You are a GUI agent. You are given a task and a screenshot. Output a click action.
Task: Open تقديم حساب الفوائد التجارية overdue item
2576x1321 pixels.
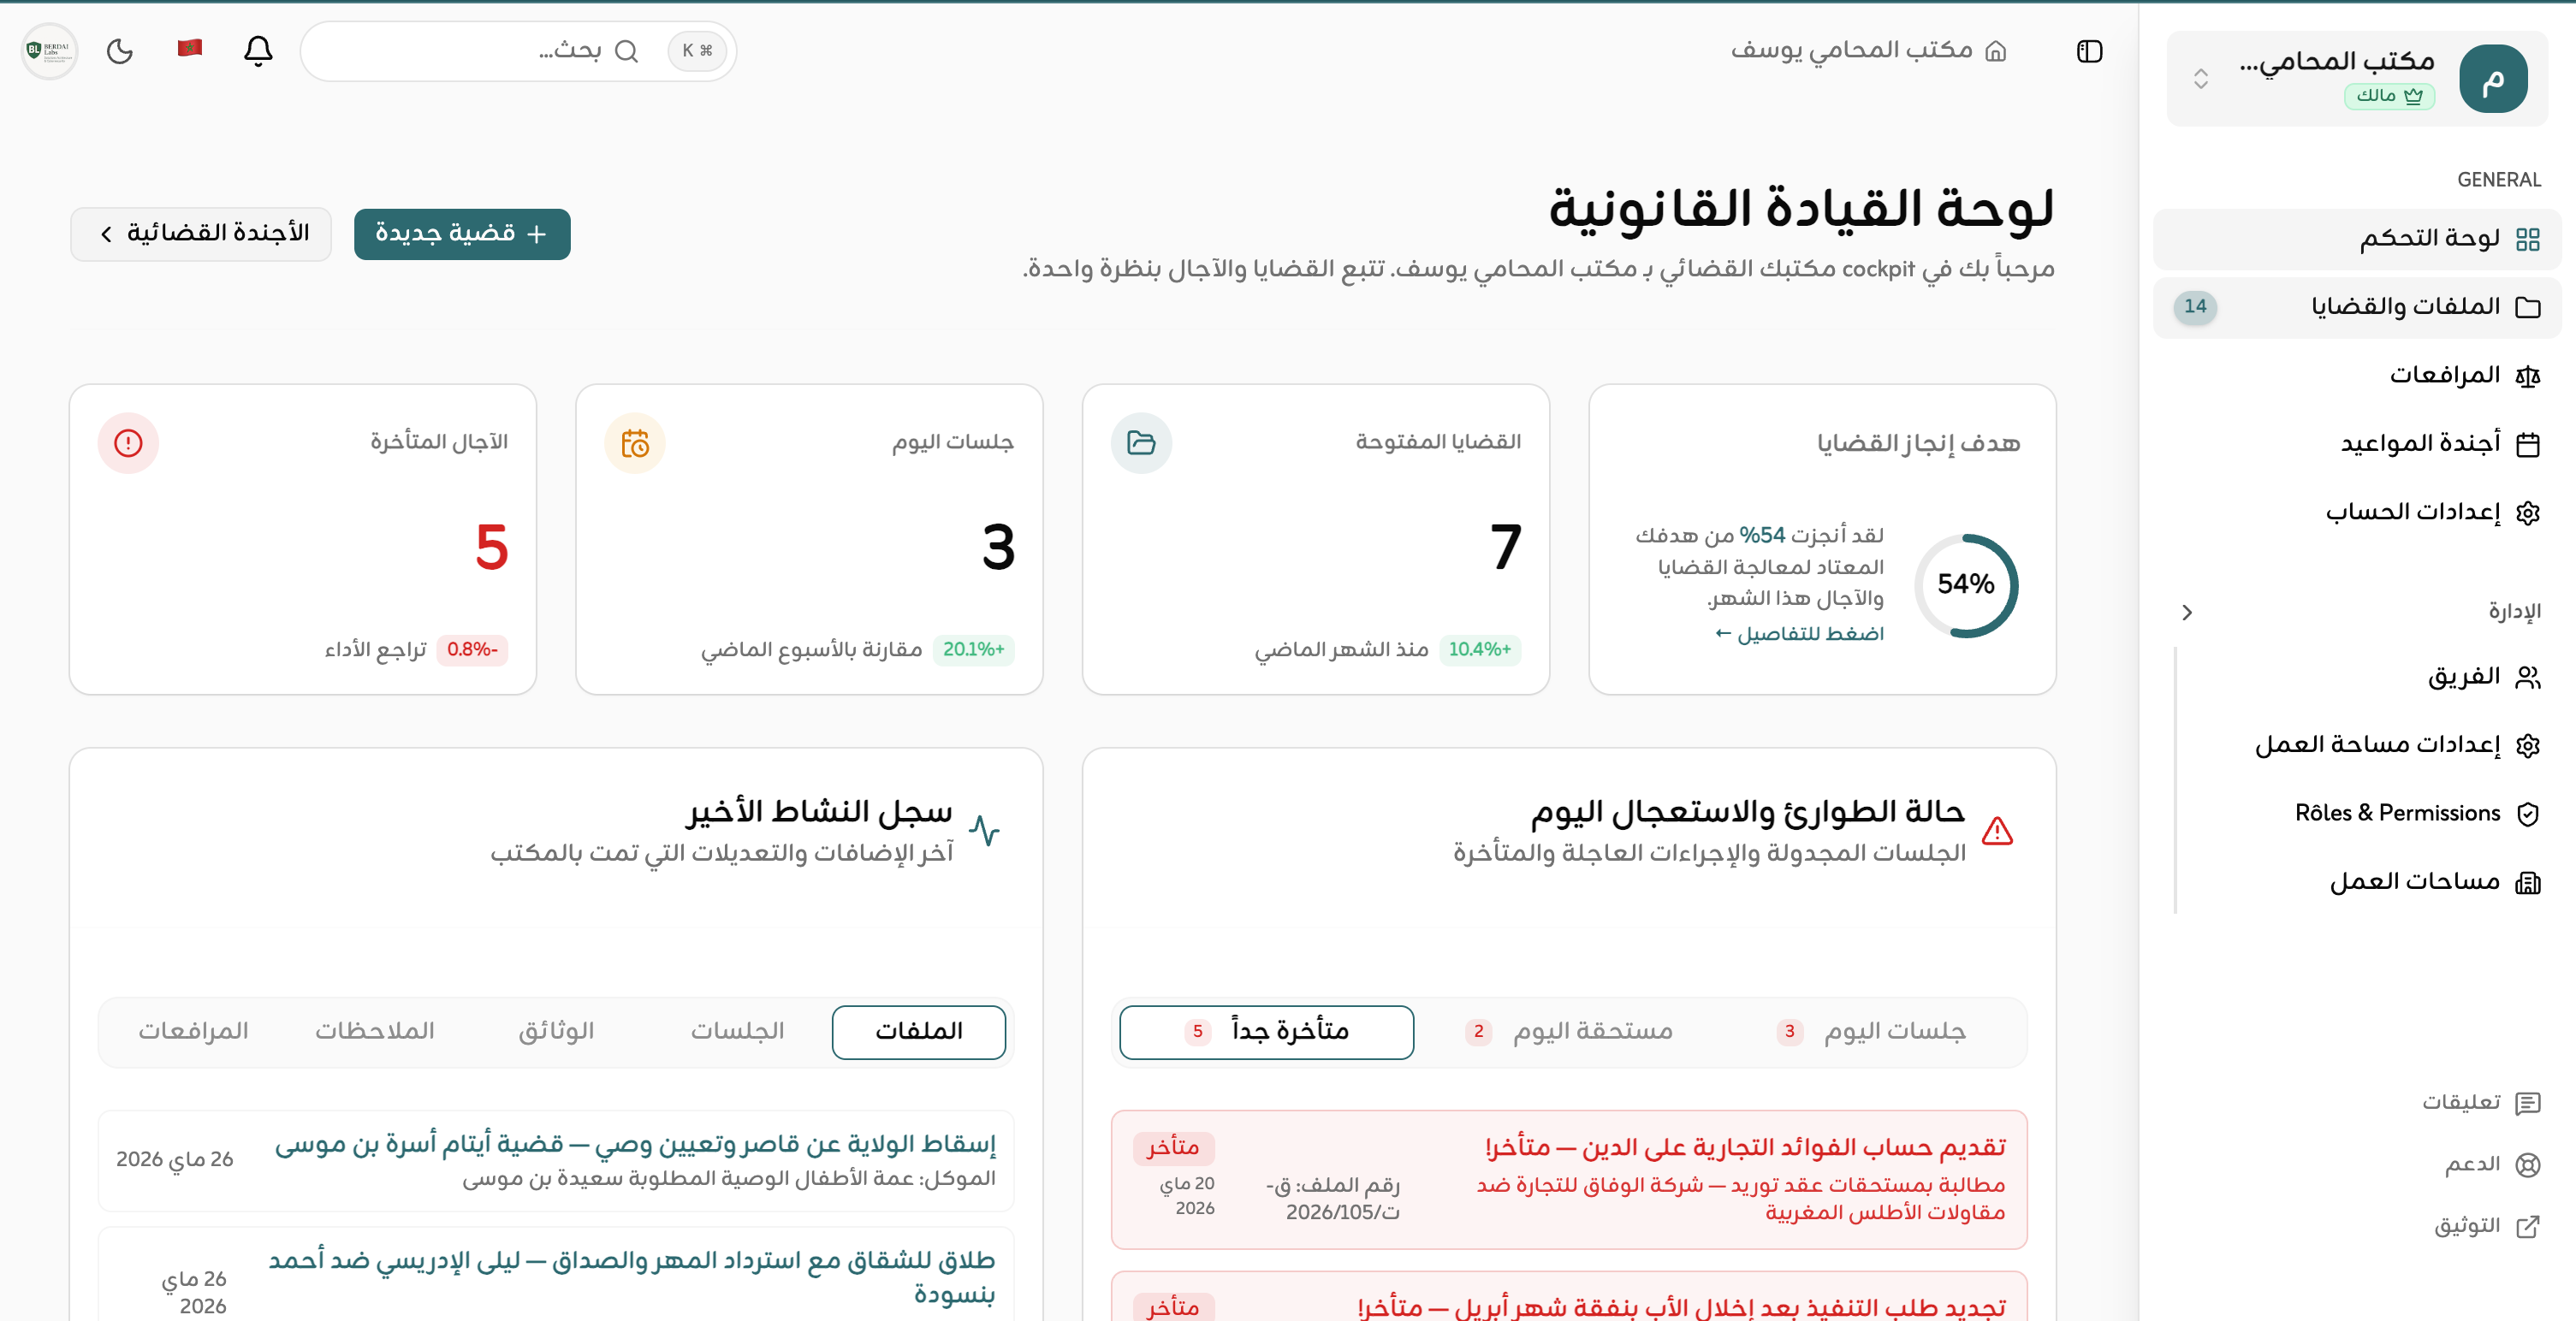coord(1569,1180)
